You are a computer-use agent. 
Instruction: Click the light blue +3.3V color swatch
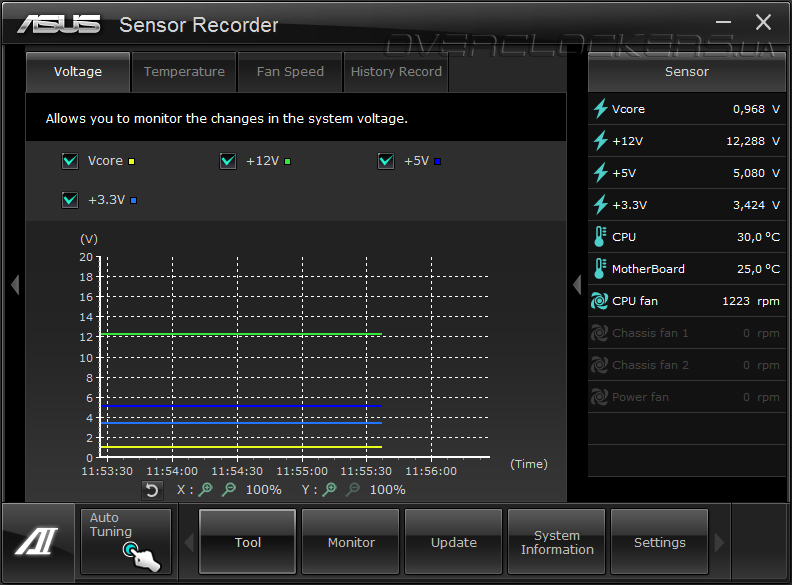[x=133, y=201]
